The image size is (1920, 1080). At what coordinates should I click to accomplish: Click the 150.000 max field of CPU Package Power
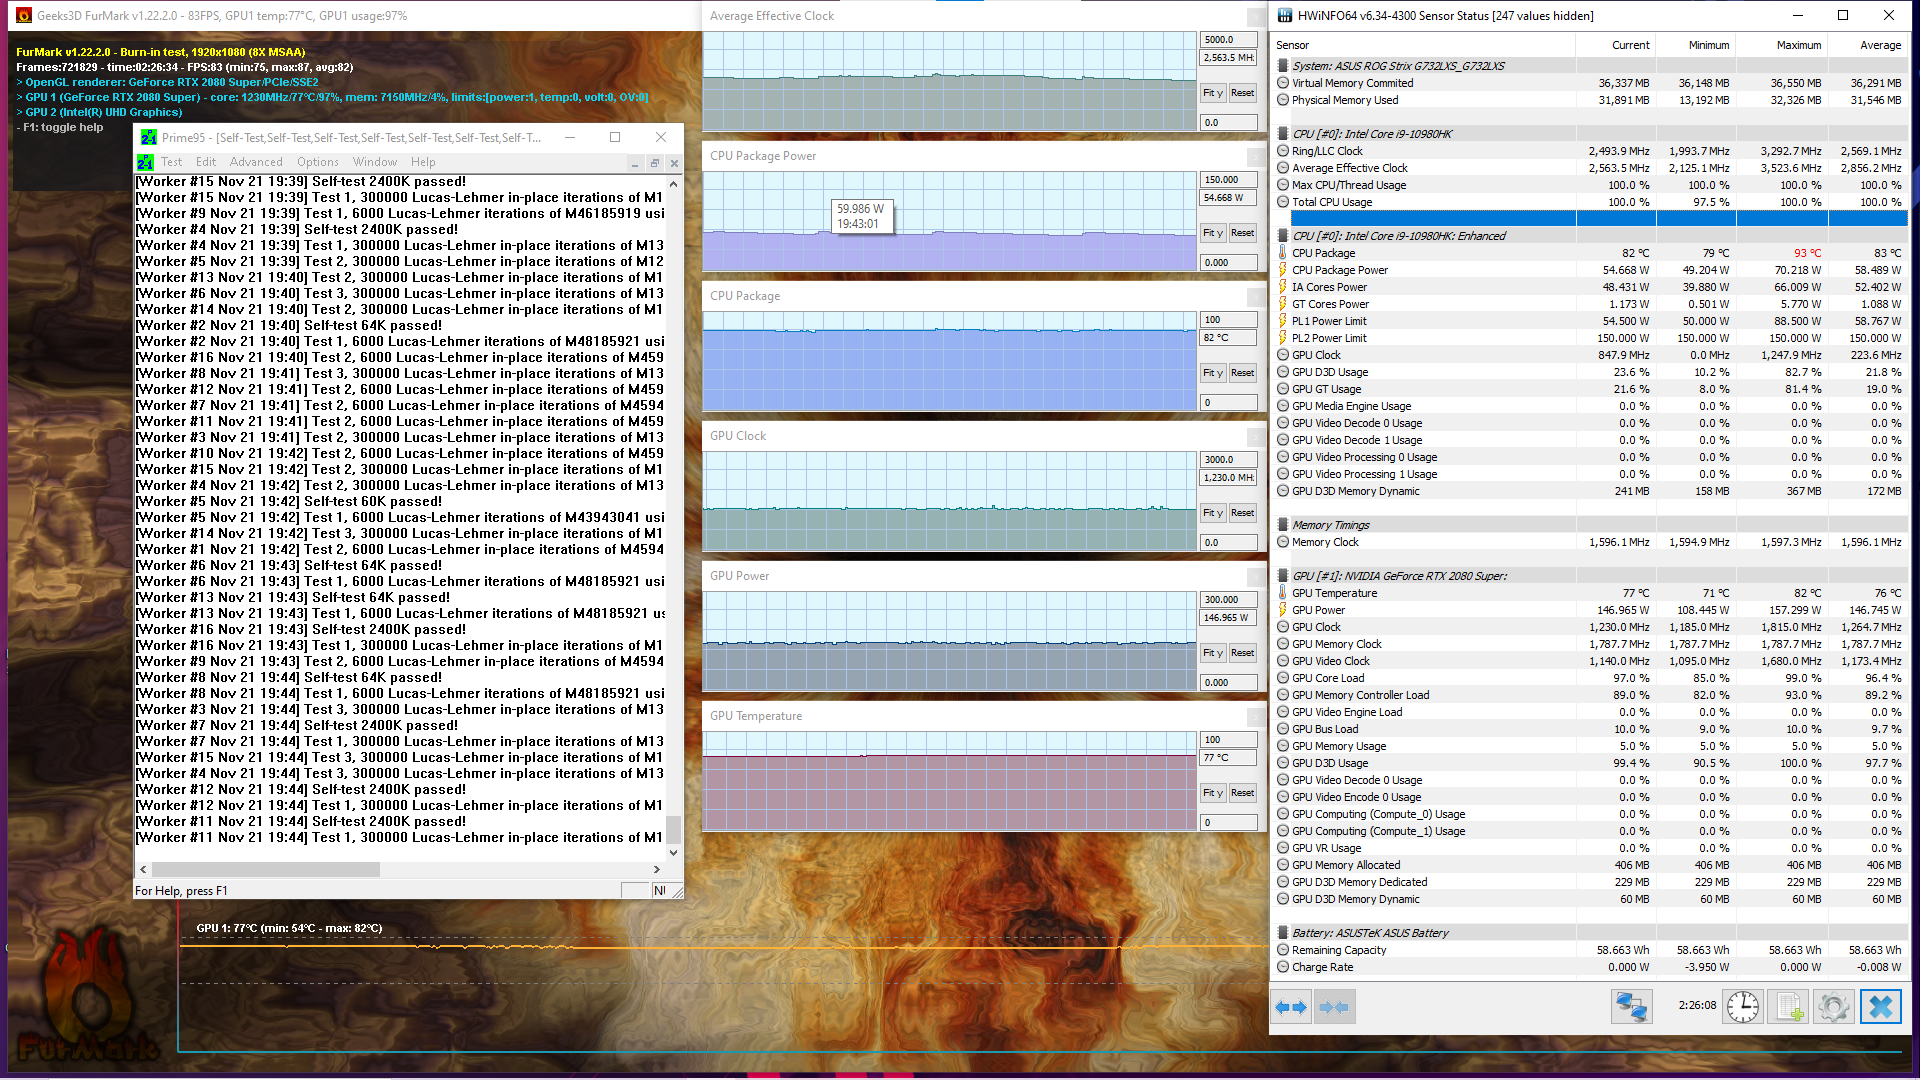(x=1228, y=180)
